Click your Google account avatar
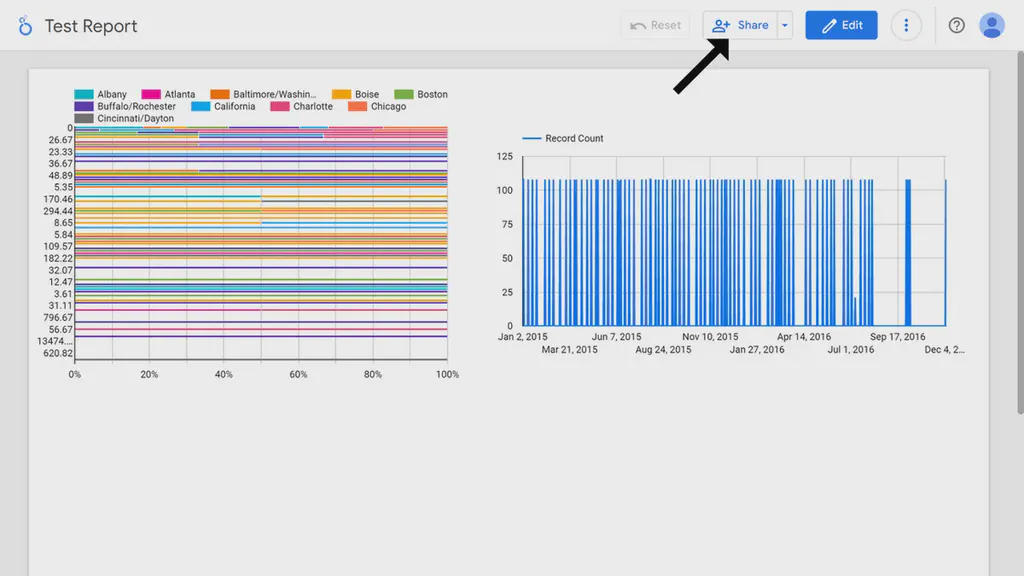This screenshot has width=1024, height=576. [991, 25]
